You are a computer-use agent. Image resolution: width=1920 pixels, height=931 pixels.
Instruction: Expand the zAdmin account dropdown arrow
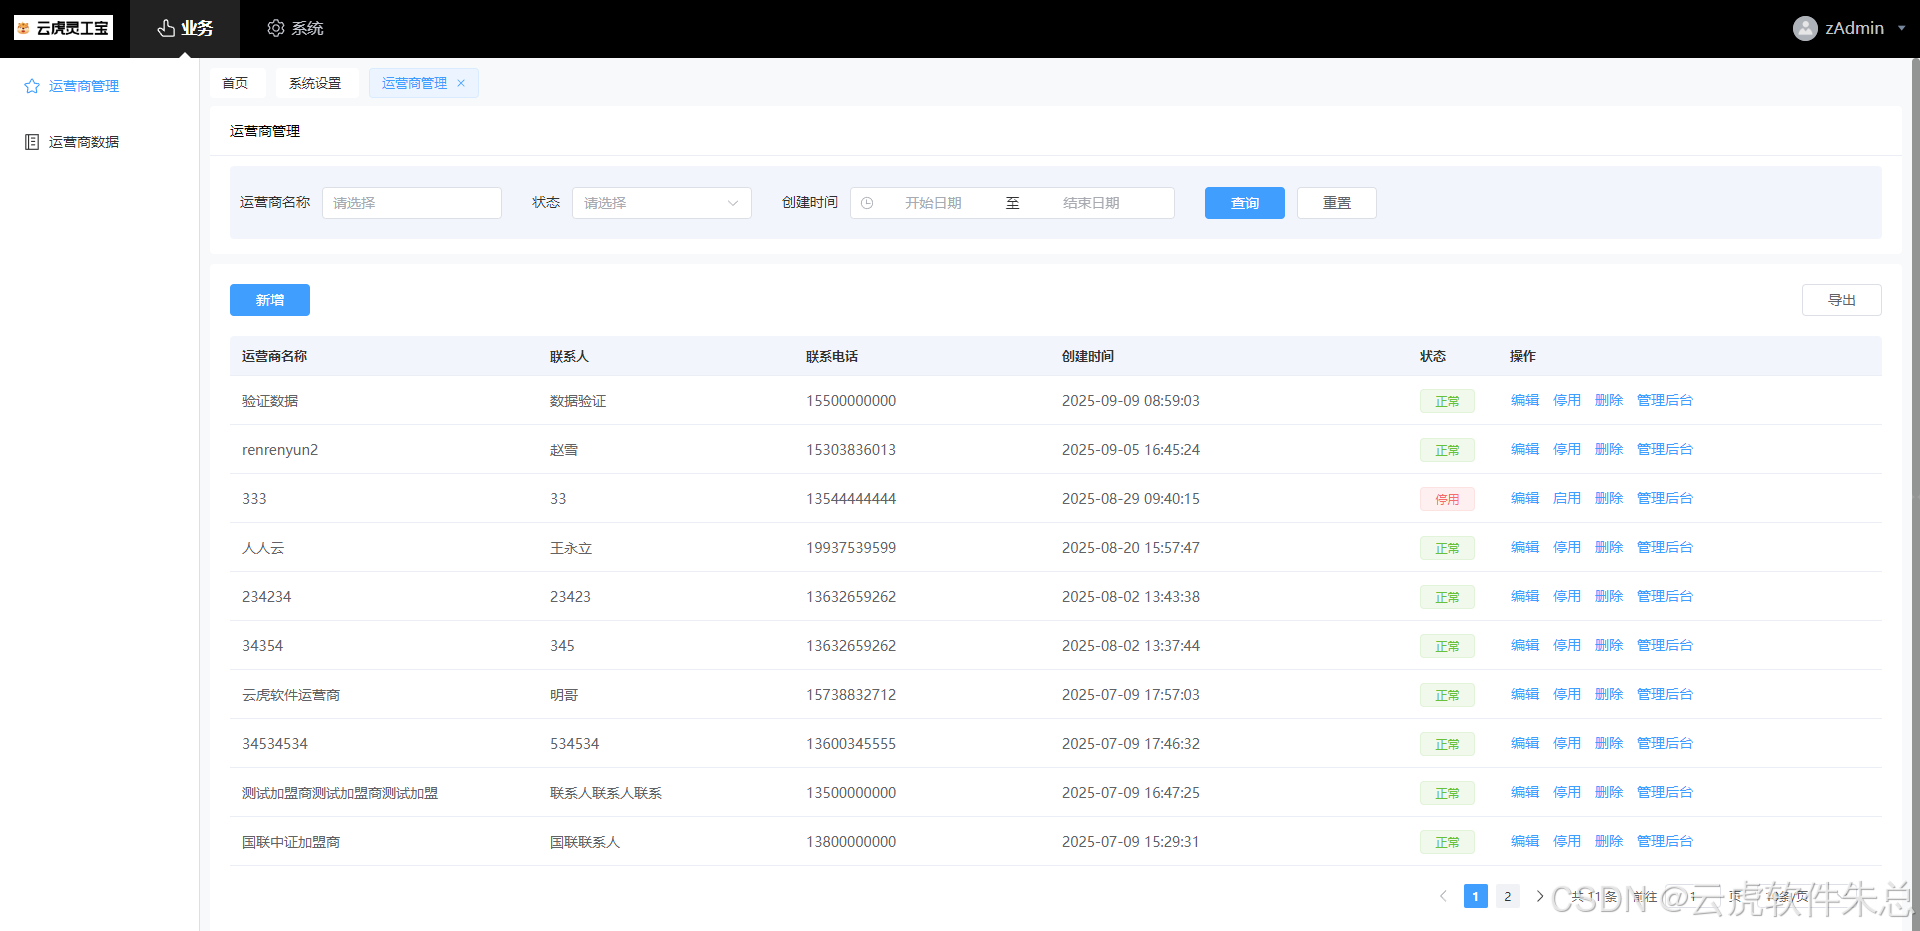coord(1901,28)
